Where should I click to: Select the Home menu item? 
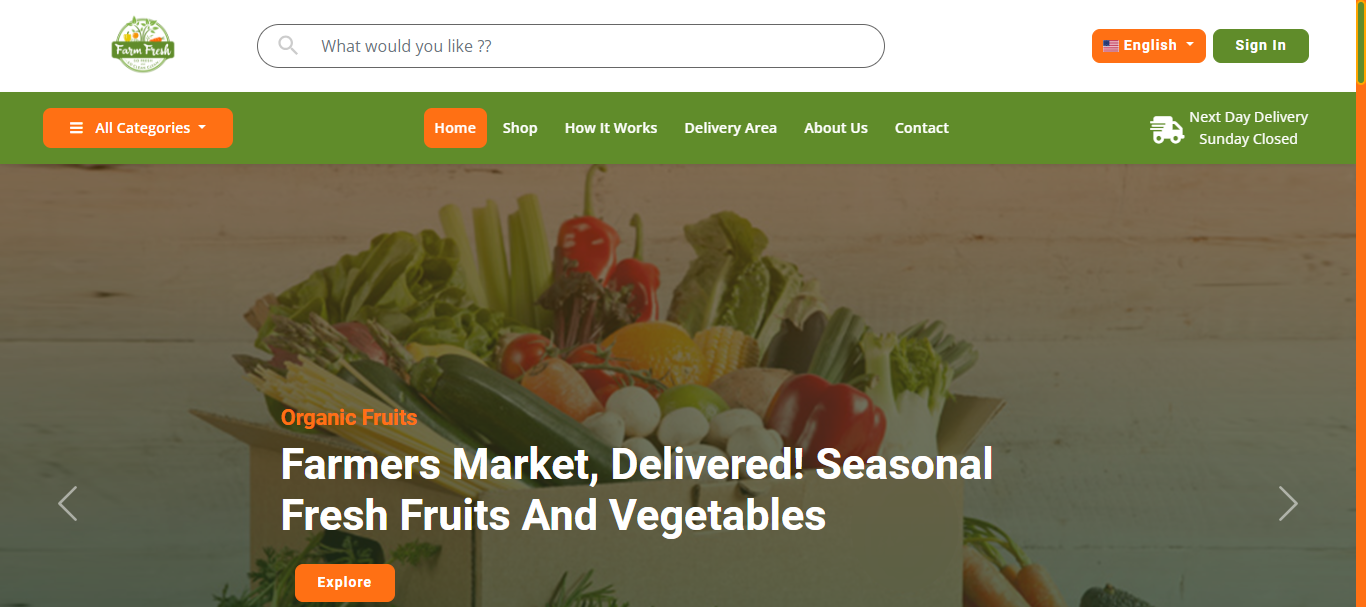pyautogui.click(x=455, y=128)
